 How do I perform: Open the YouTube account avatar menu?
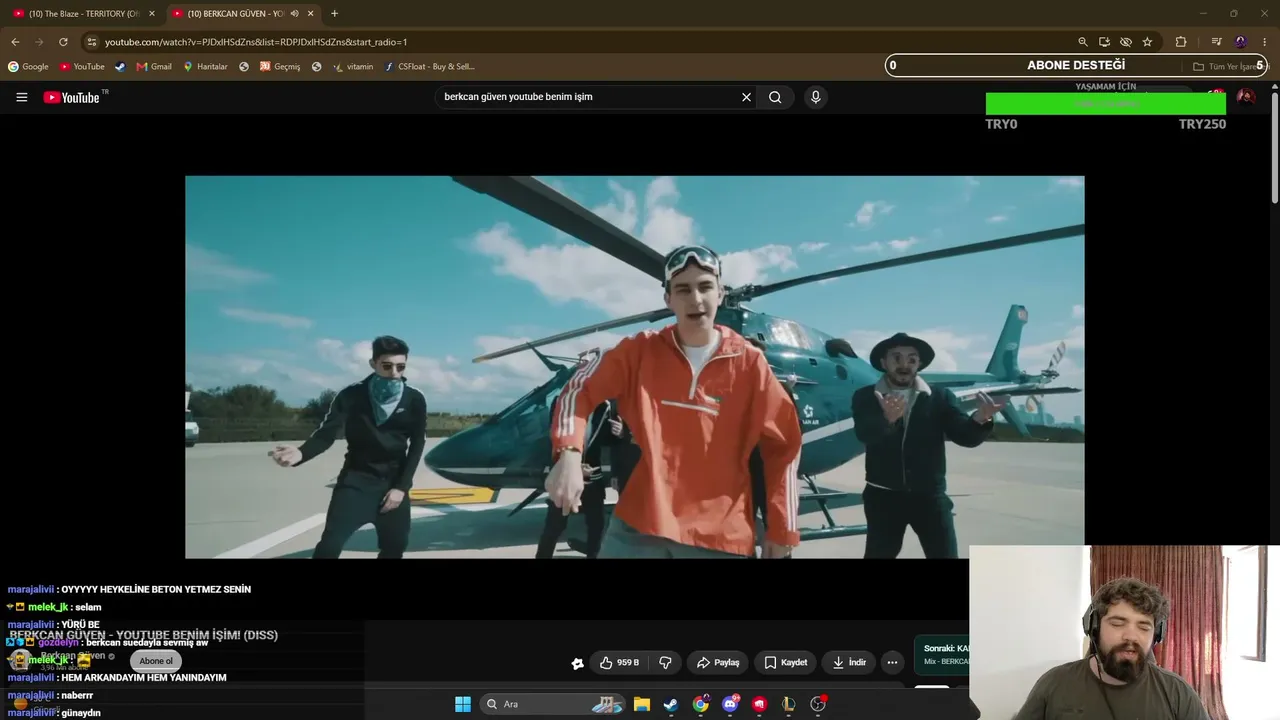point(1246,97)
